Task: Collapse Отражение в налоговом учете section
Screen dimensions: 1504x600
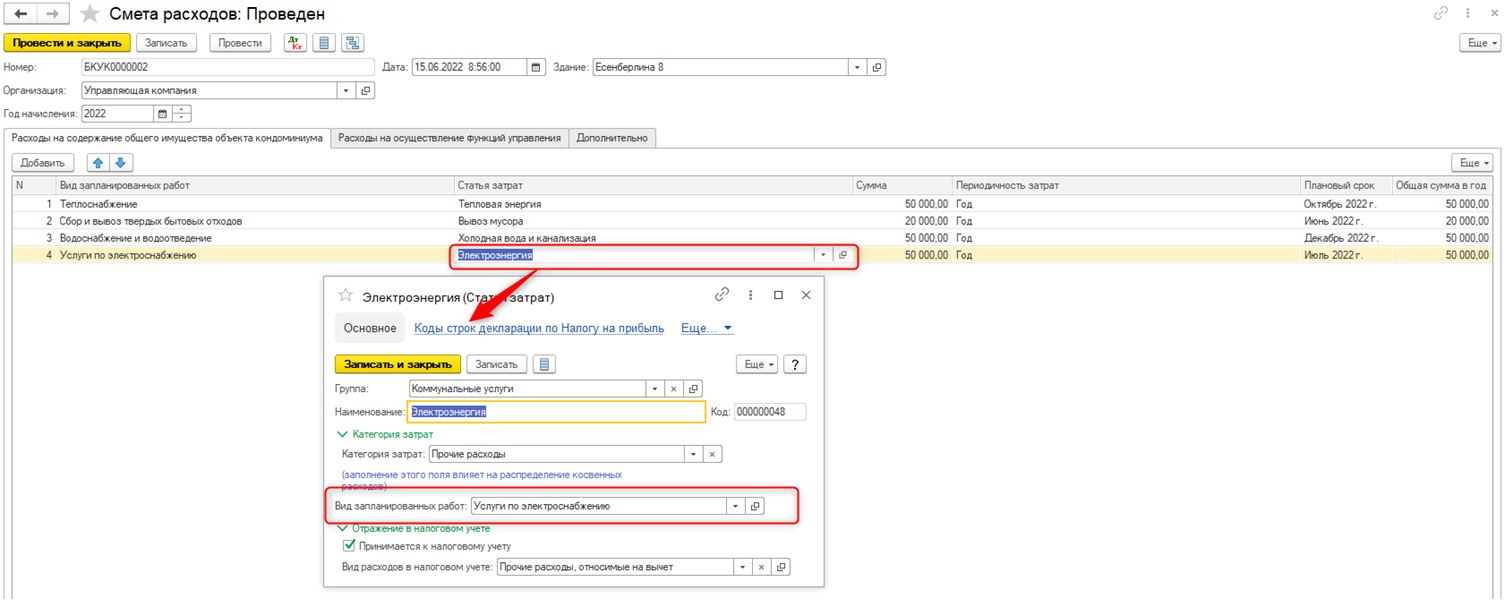Action: pyautogui.click(x=342, y=527)
